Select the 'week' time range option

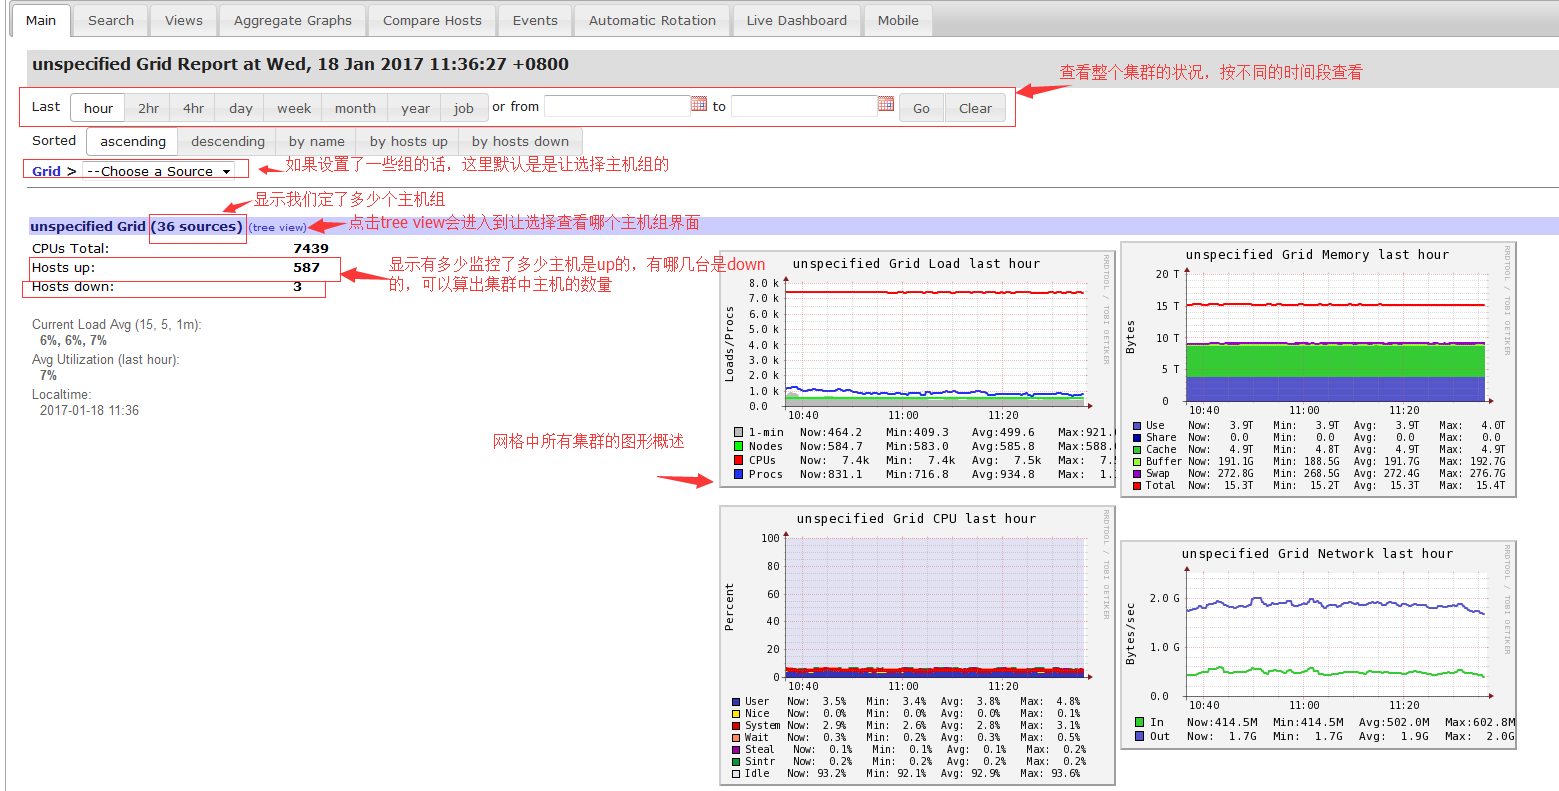(x=294, y=108)
